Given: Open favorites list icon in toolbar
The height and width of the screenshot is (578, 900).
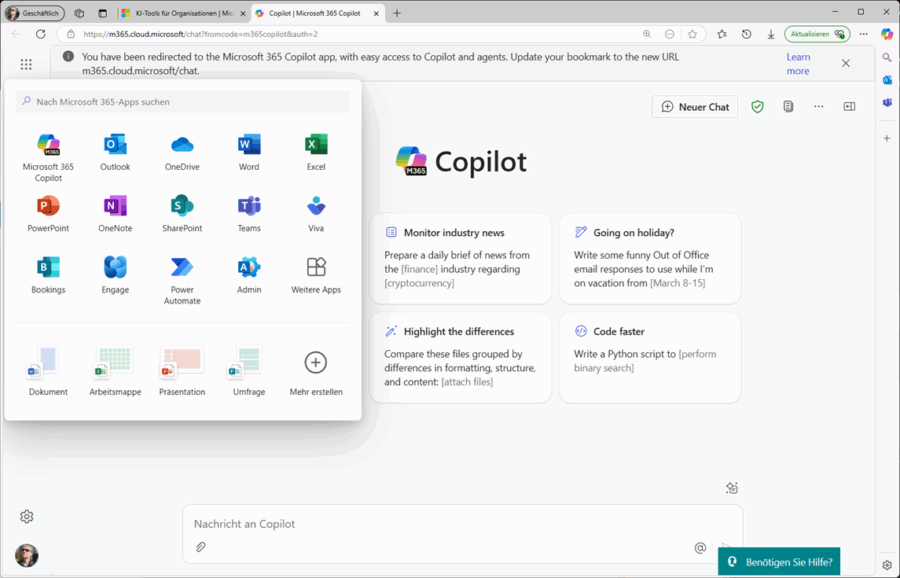Looking at the screenshot, I should pyautogui.click(x=721, y=34).
